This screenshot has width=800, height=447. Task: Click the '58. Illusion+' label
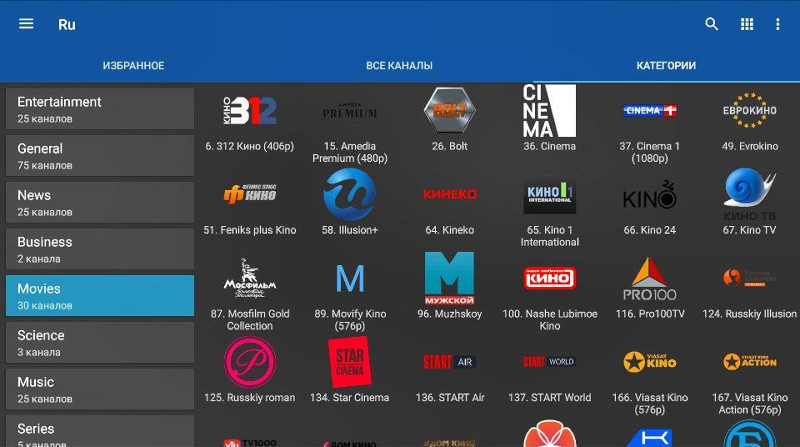349,230
